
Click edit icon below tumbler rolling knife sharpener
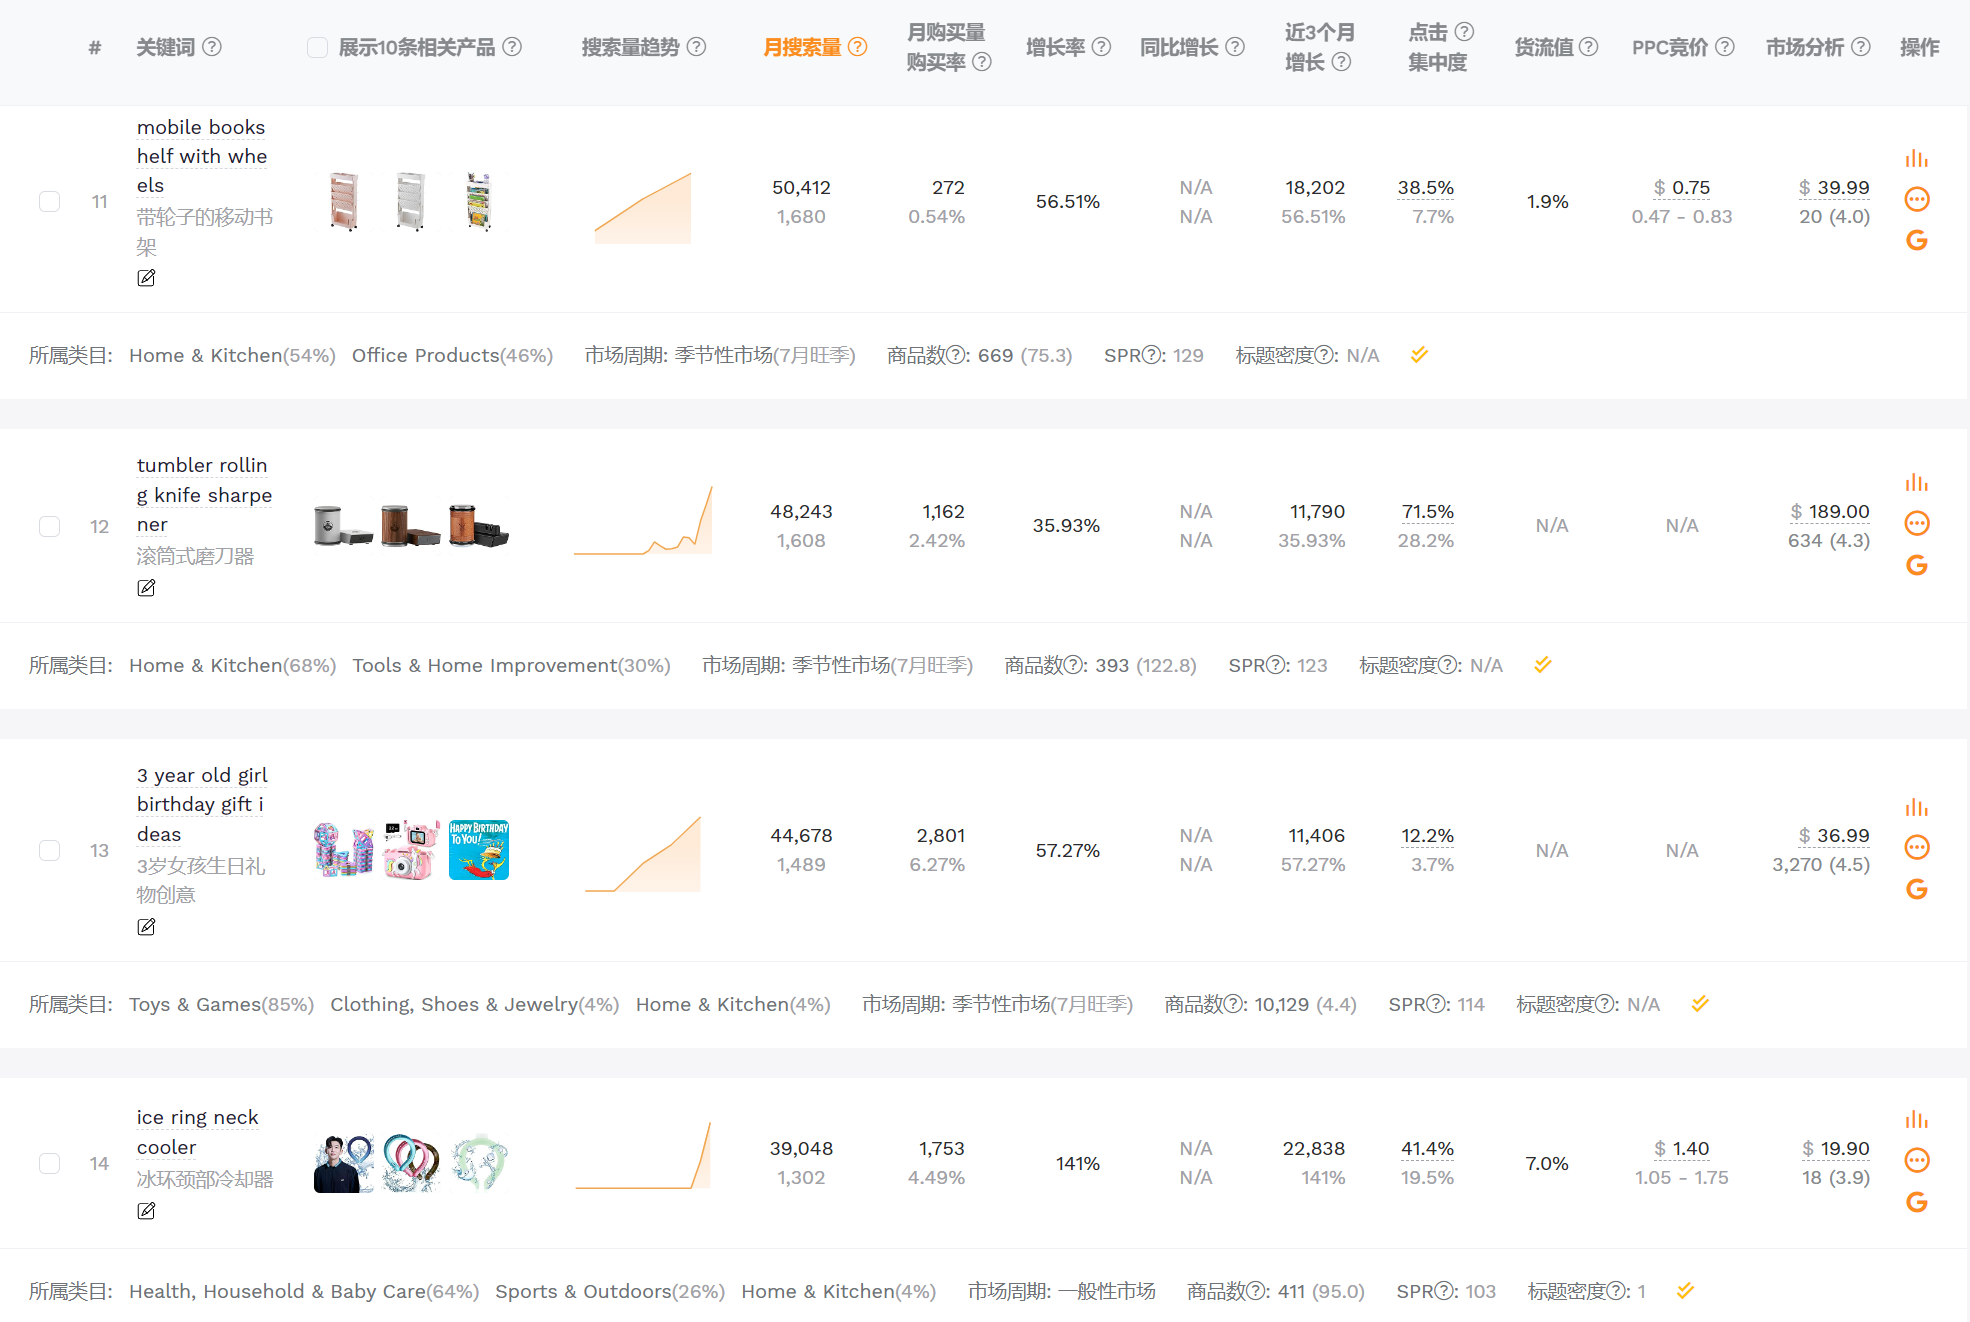click(146, 588)
